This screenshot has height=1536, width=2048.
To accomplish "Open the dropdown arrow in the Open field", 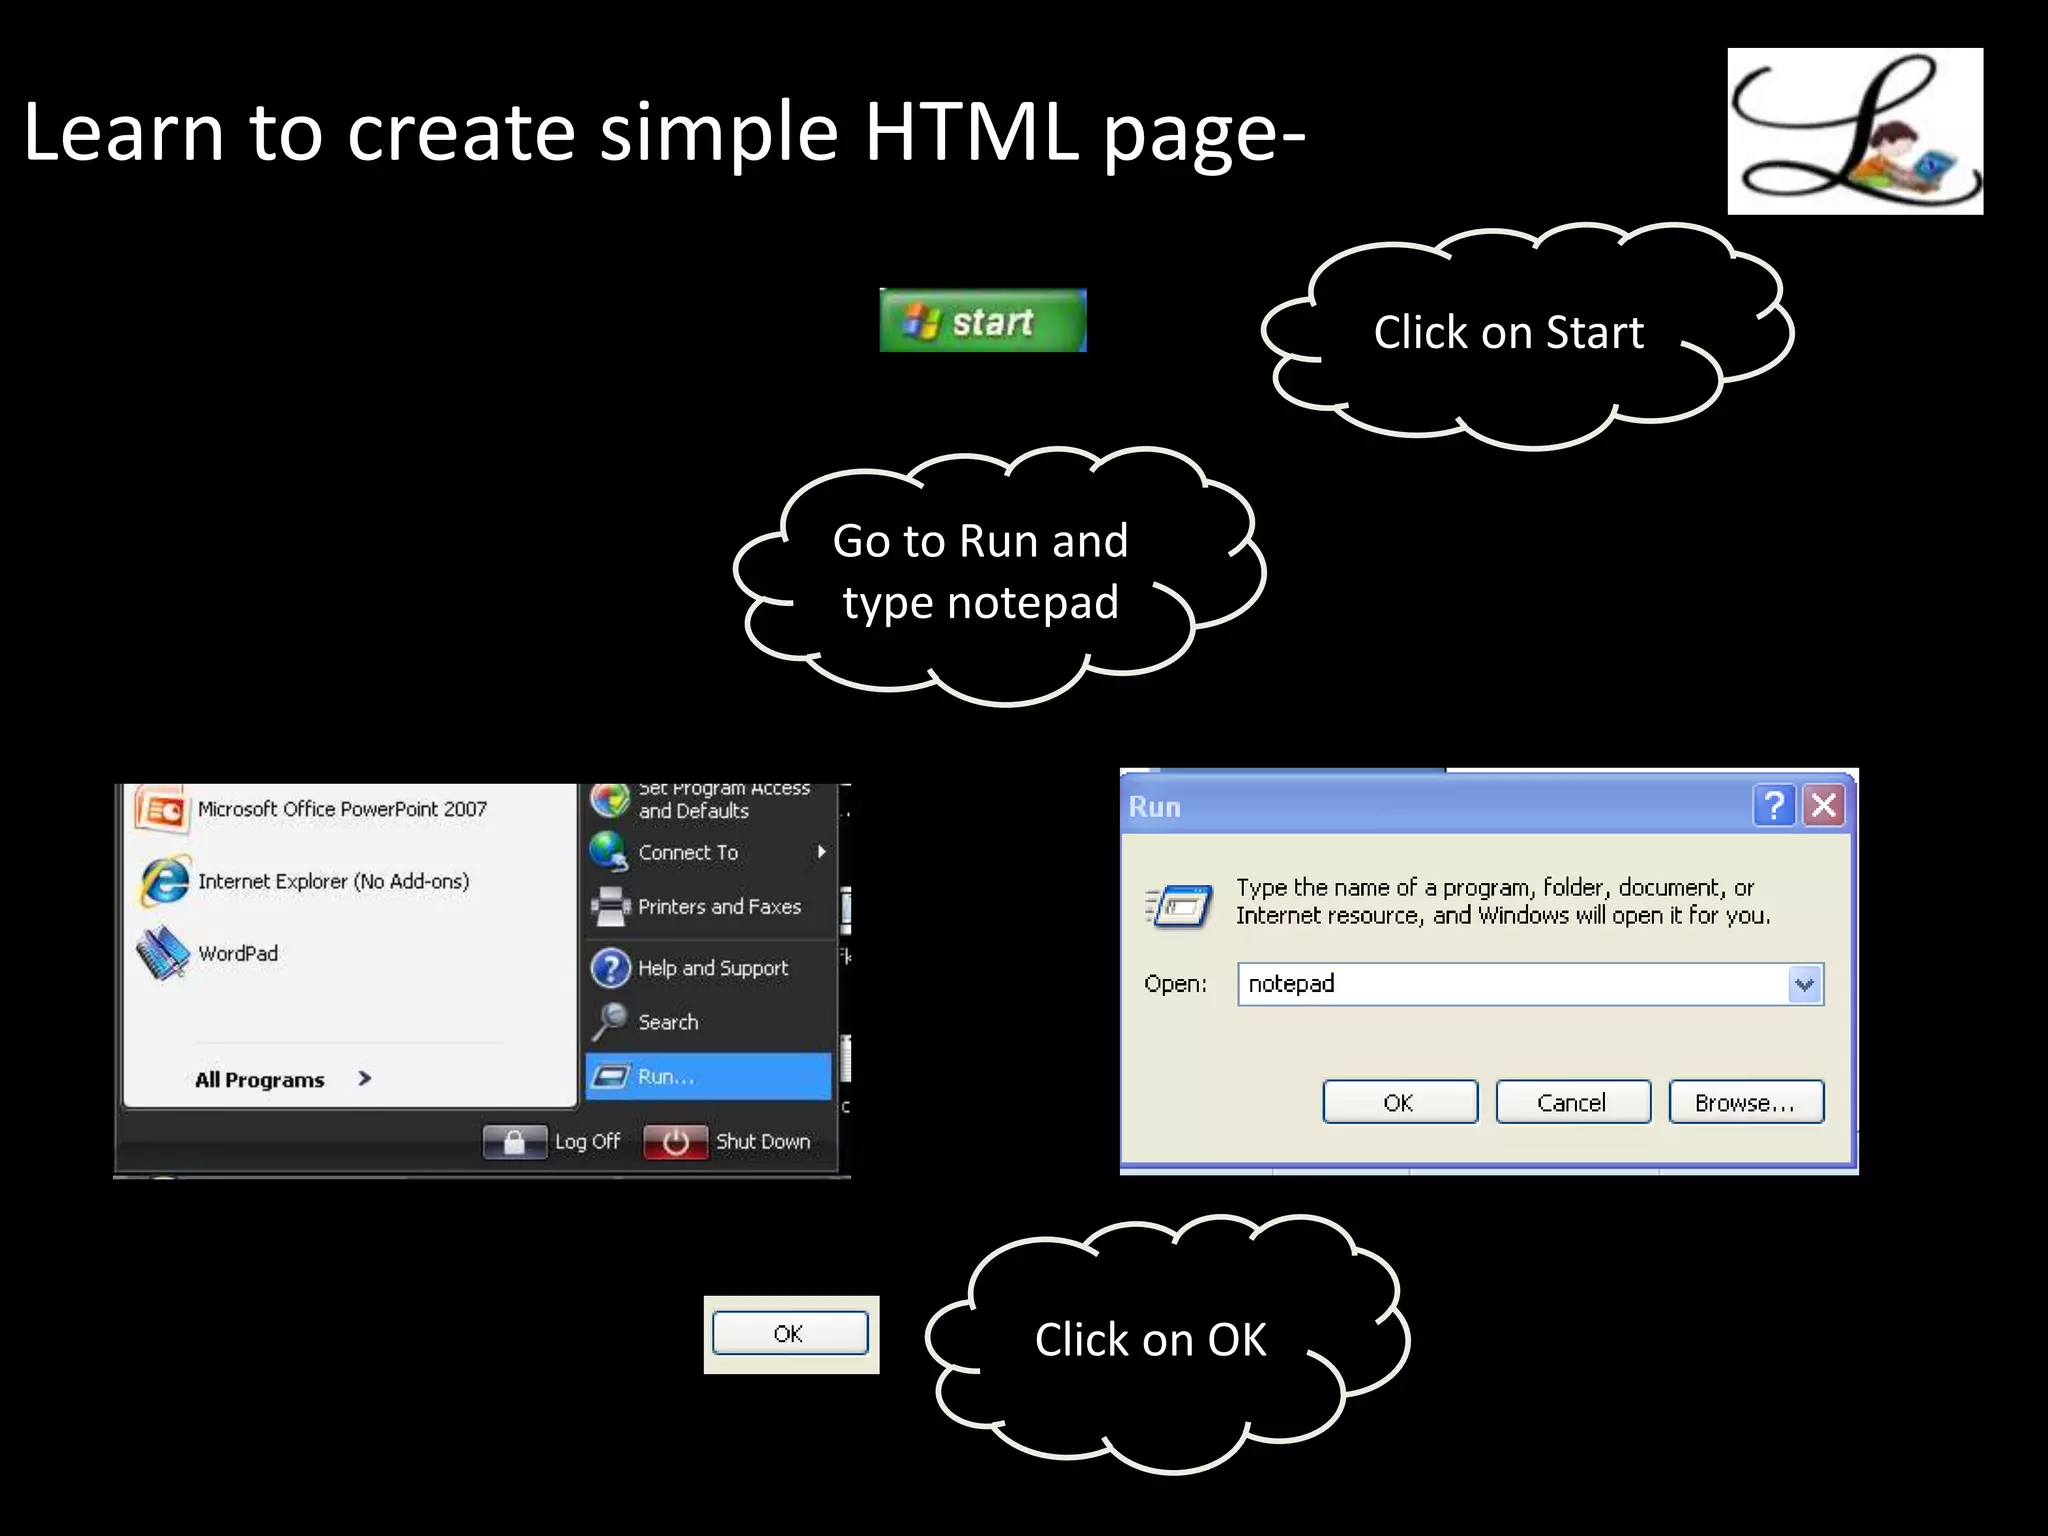I will [x=1804, y=984].
